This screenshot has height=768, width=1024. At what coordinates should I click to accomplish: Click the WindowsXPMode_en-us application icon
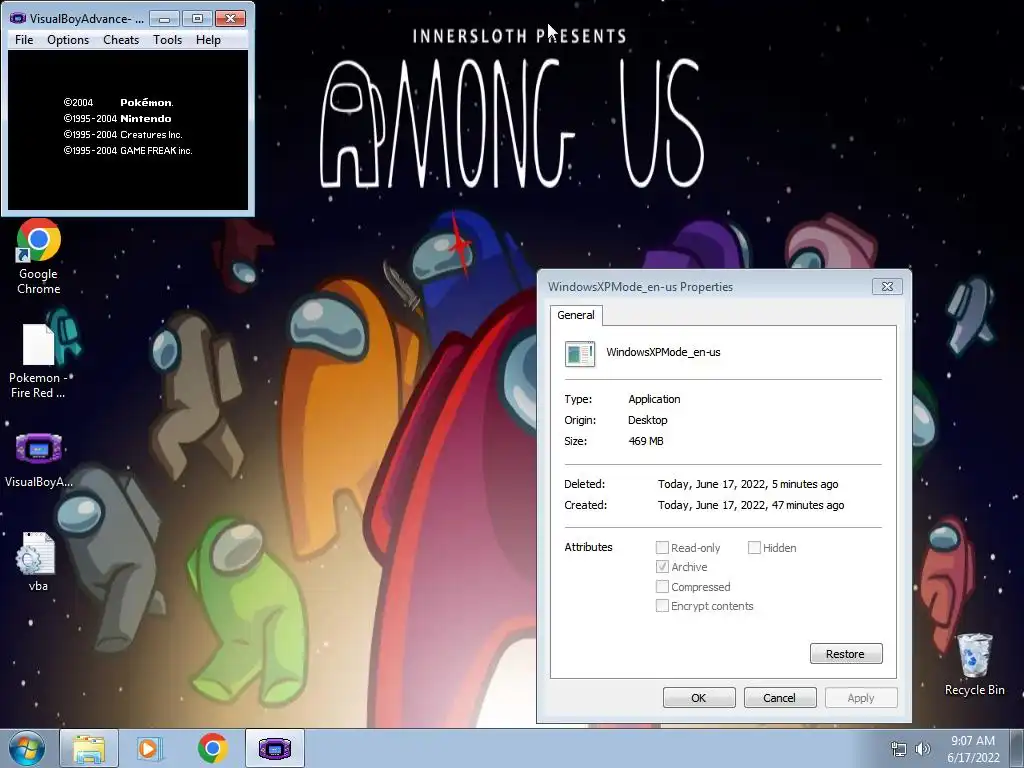580,353
